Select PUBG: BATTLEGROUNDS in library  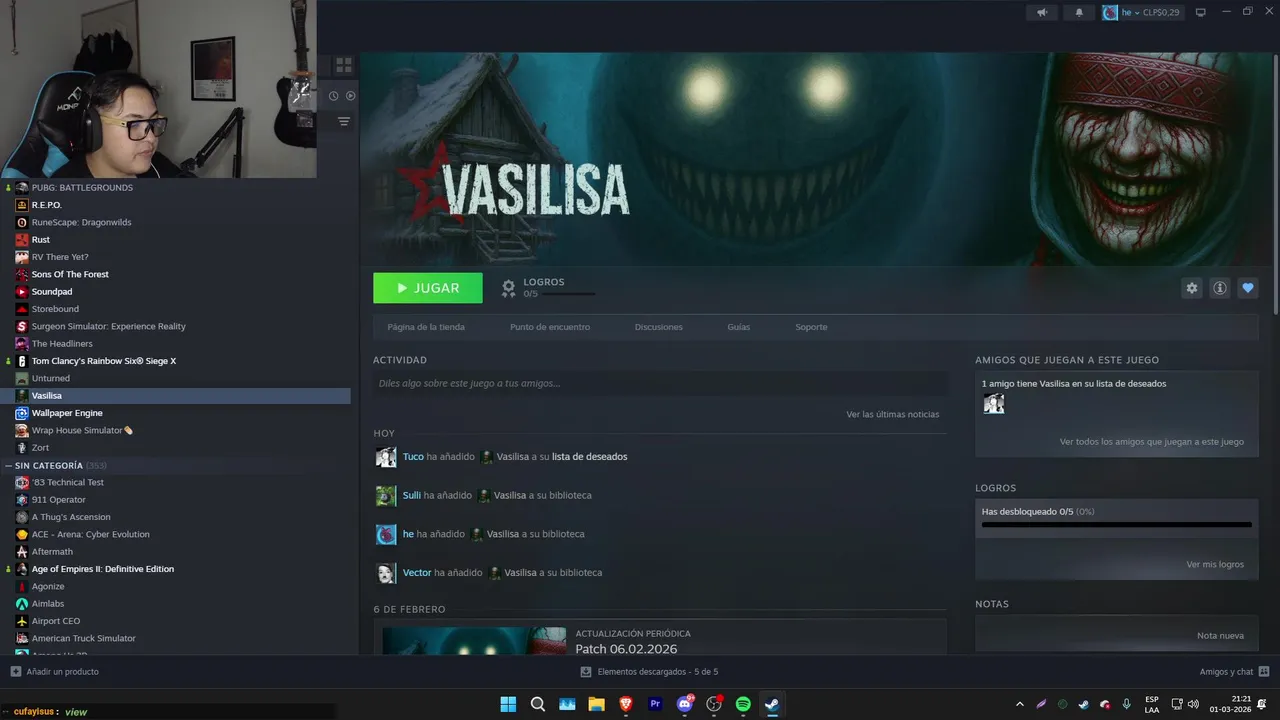82,188
